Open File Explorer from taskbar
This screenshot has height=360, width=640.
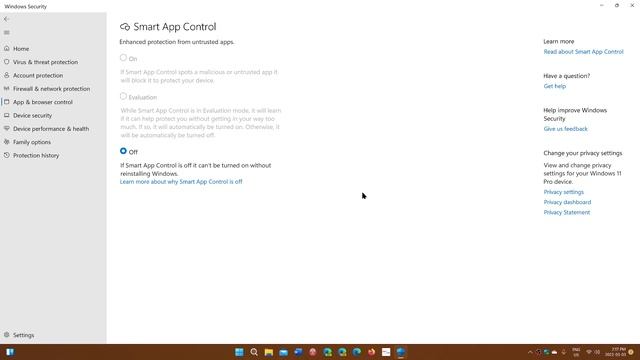point(269,352)
